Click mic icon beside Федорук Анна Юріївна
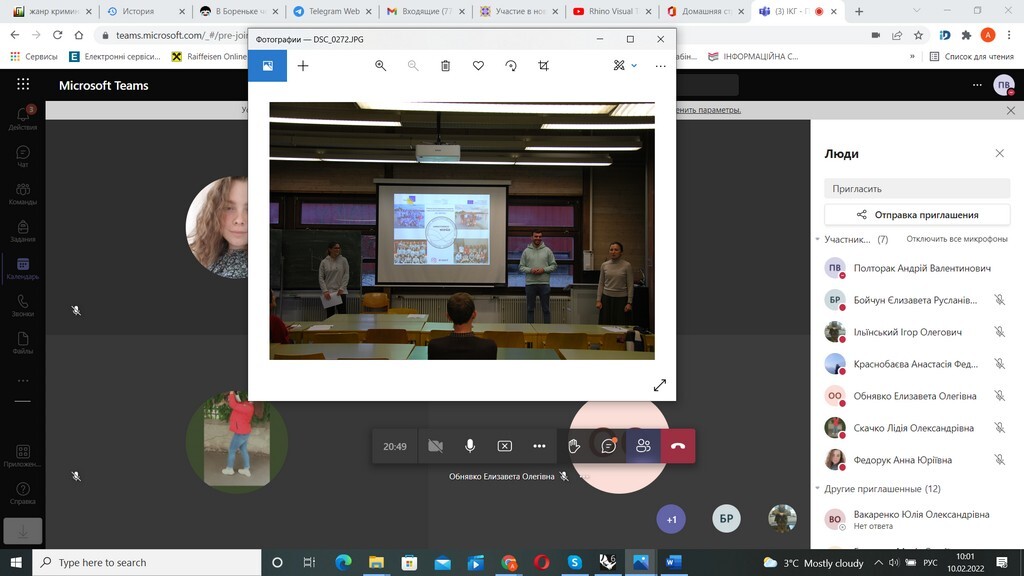Screen dimensions: 1024x576 point(999,460)
